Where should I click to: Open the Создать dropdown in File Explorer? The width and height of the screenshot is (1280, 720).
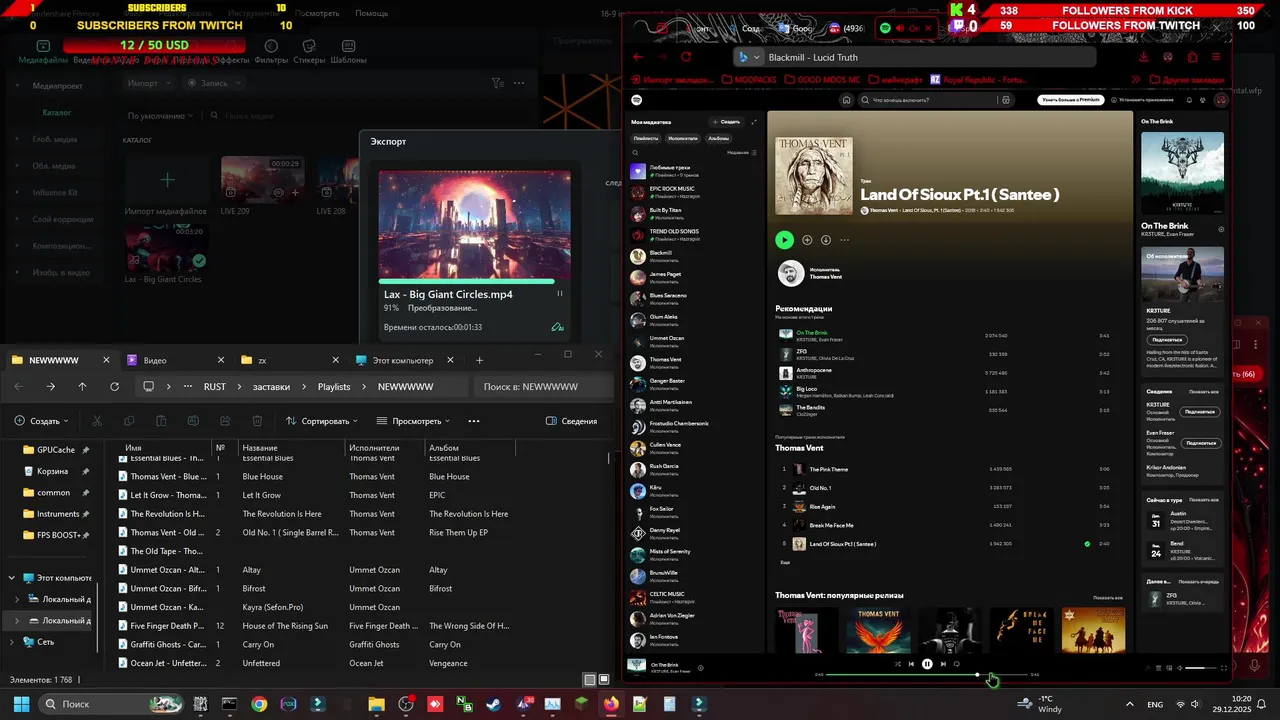[x=42, y=421]
